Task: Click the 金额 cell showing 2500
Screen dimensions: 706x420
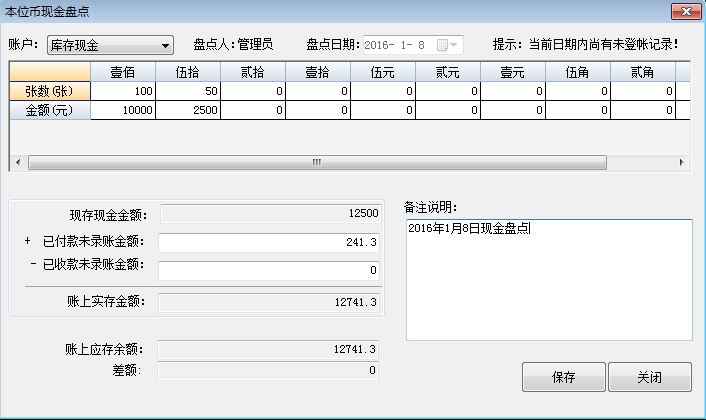Action: tap(188, 110)
